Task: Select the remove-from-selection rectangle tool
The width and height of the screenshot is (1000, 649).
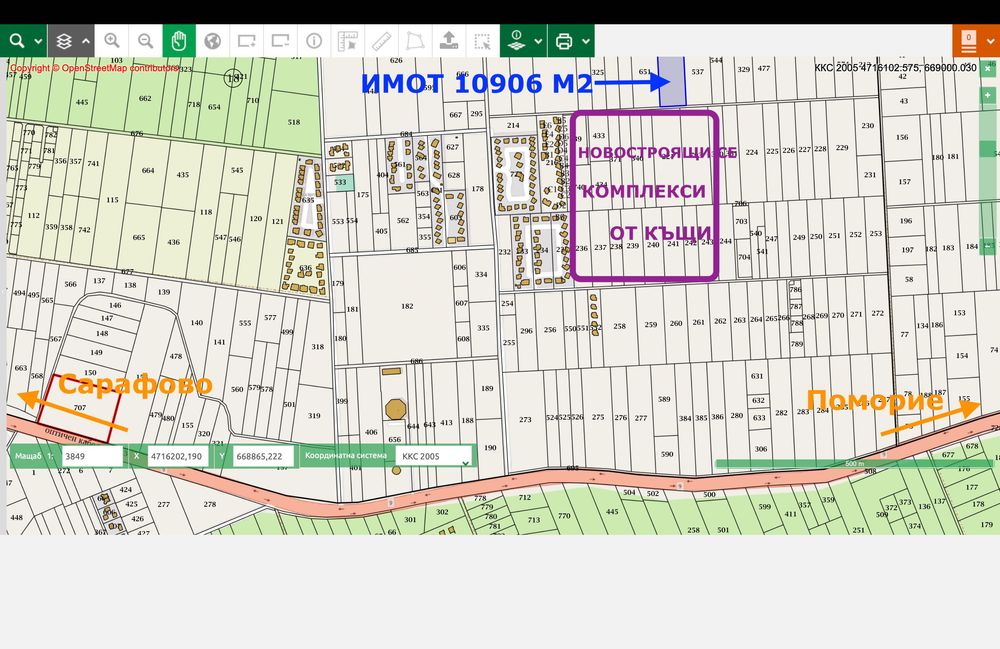Action: click(x=280, y=41)
